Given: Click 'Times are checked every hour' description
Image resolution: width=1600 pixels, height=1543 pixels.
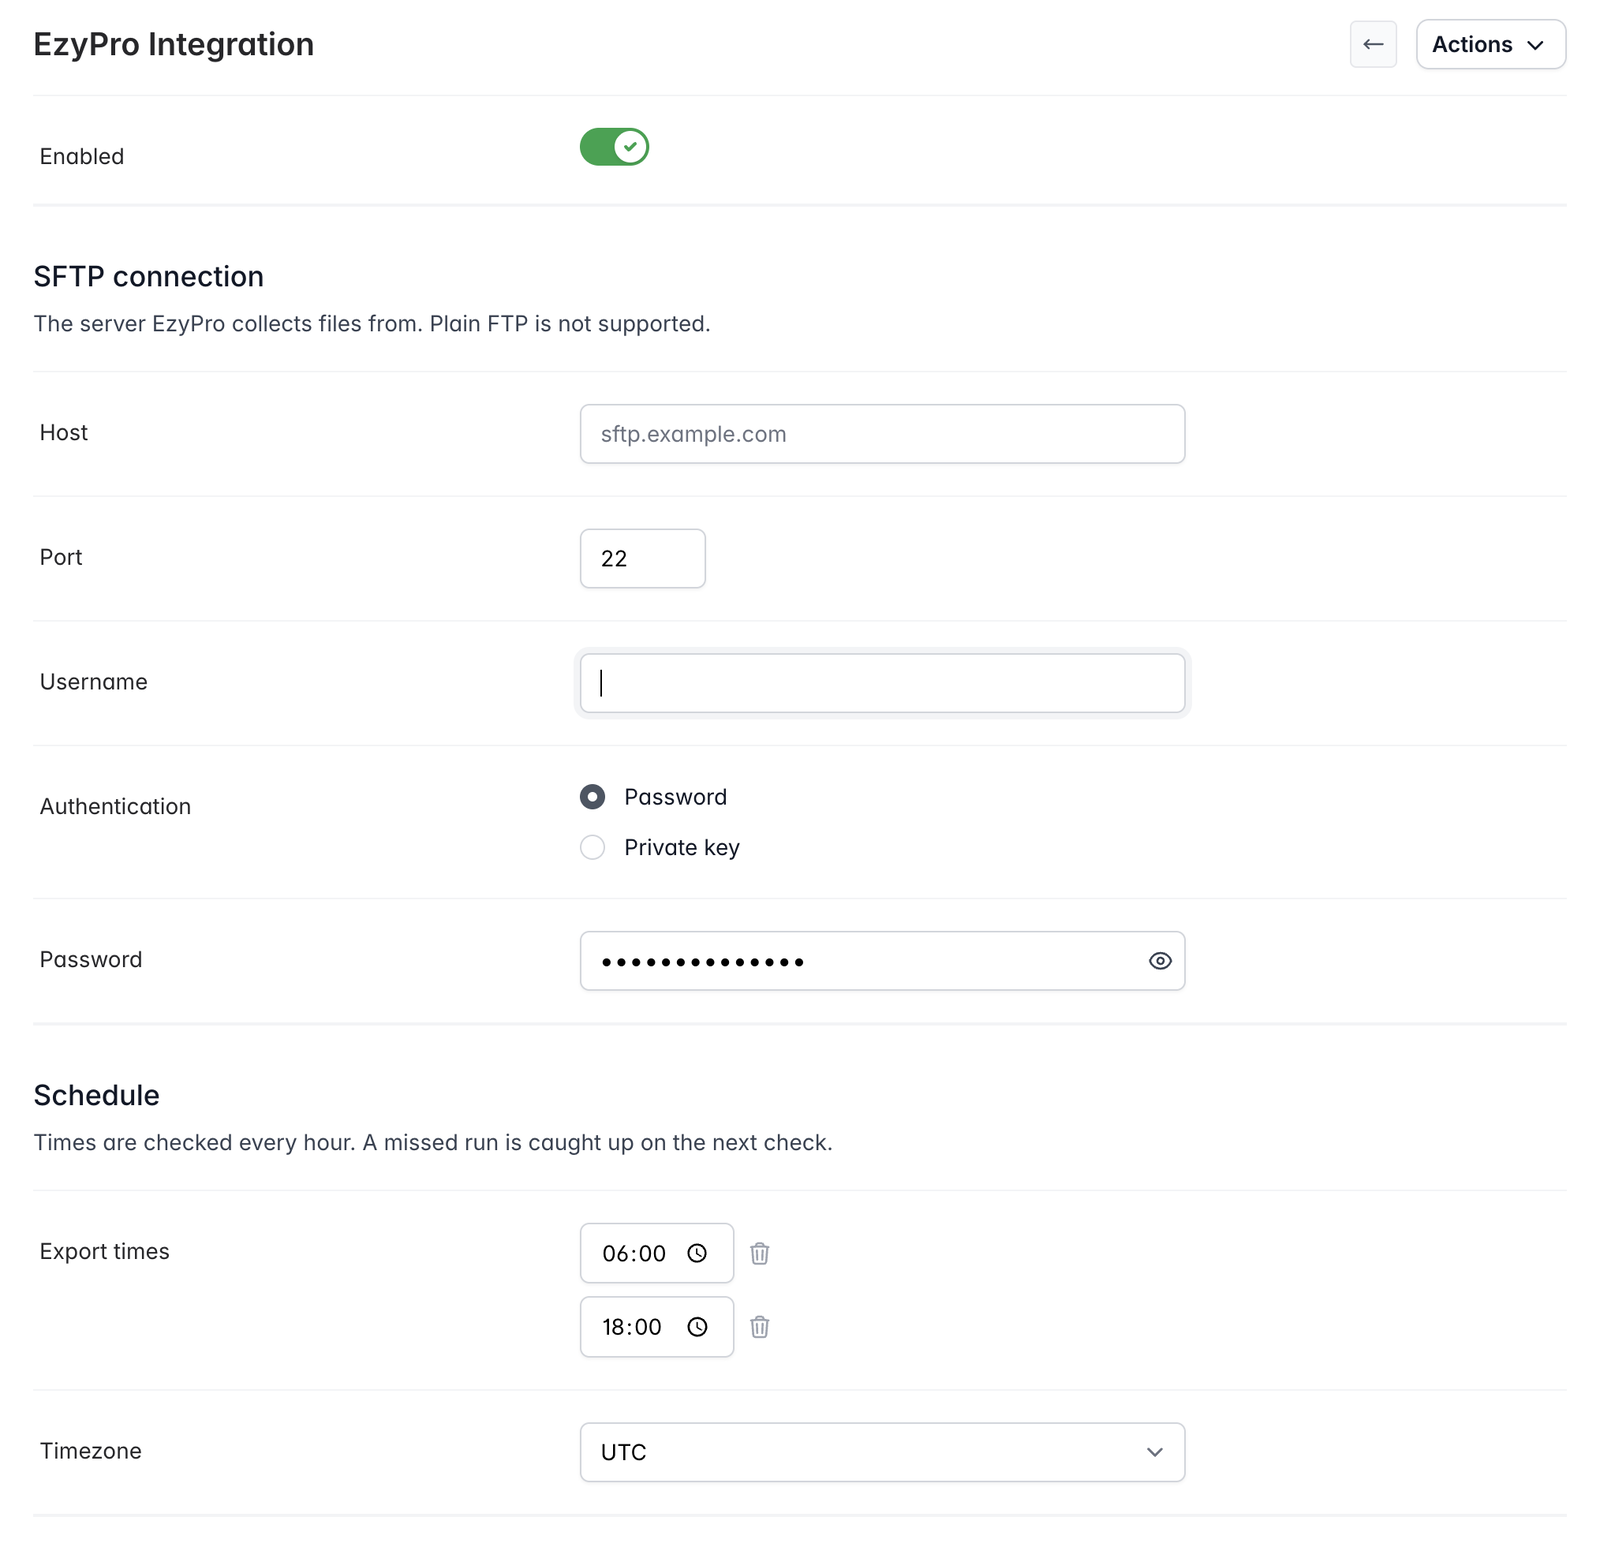Looking at the screenshot, I should (x=195, y=1143).
